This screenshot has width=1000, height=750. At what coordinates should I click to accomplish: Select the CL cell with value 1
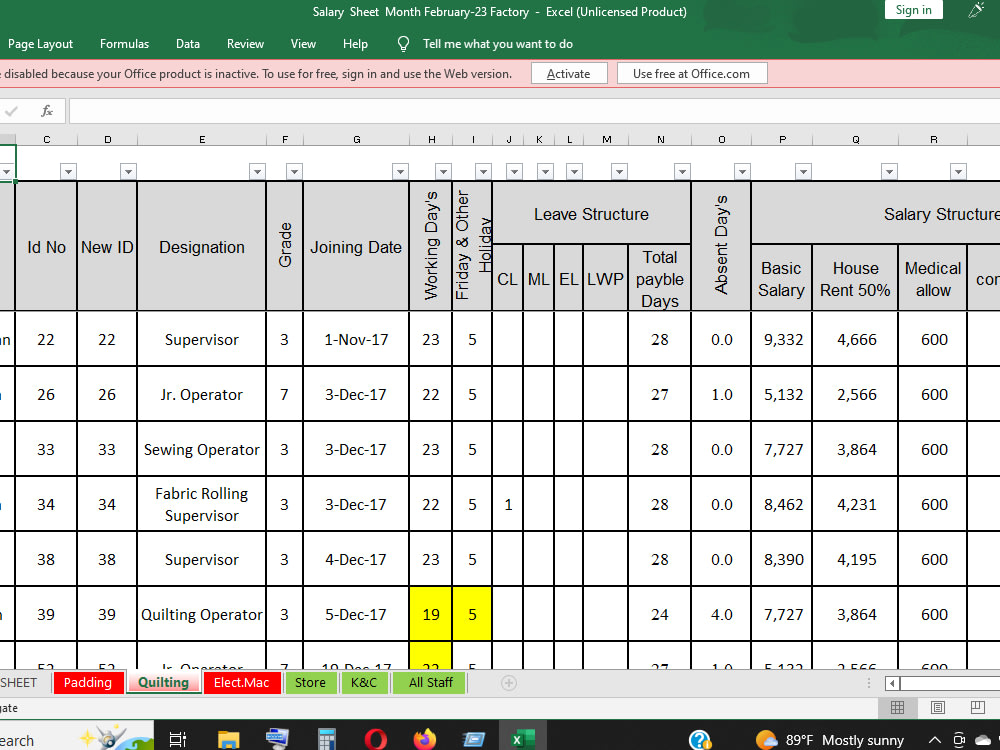(x=508, y=504)
